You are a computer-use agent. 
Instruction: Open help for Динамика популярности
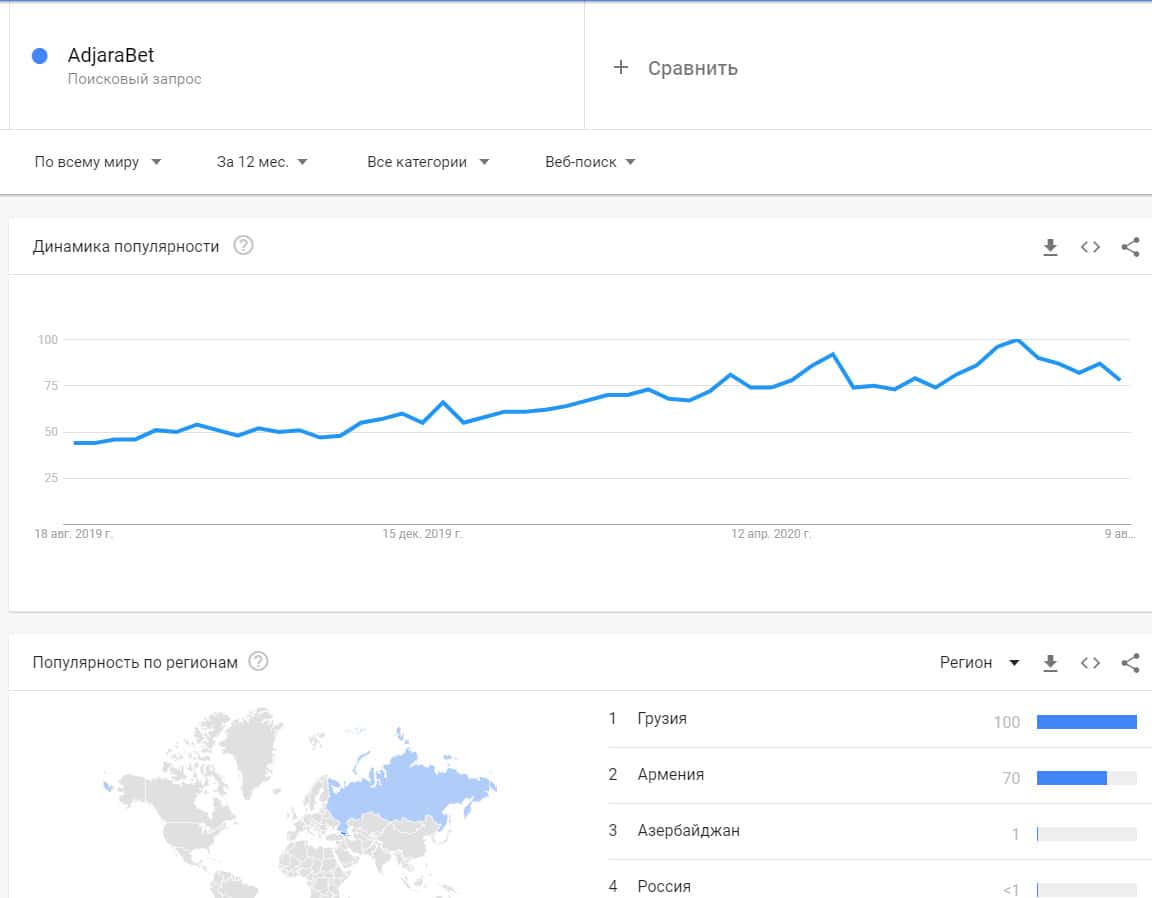click(x=243, y=246)
